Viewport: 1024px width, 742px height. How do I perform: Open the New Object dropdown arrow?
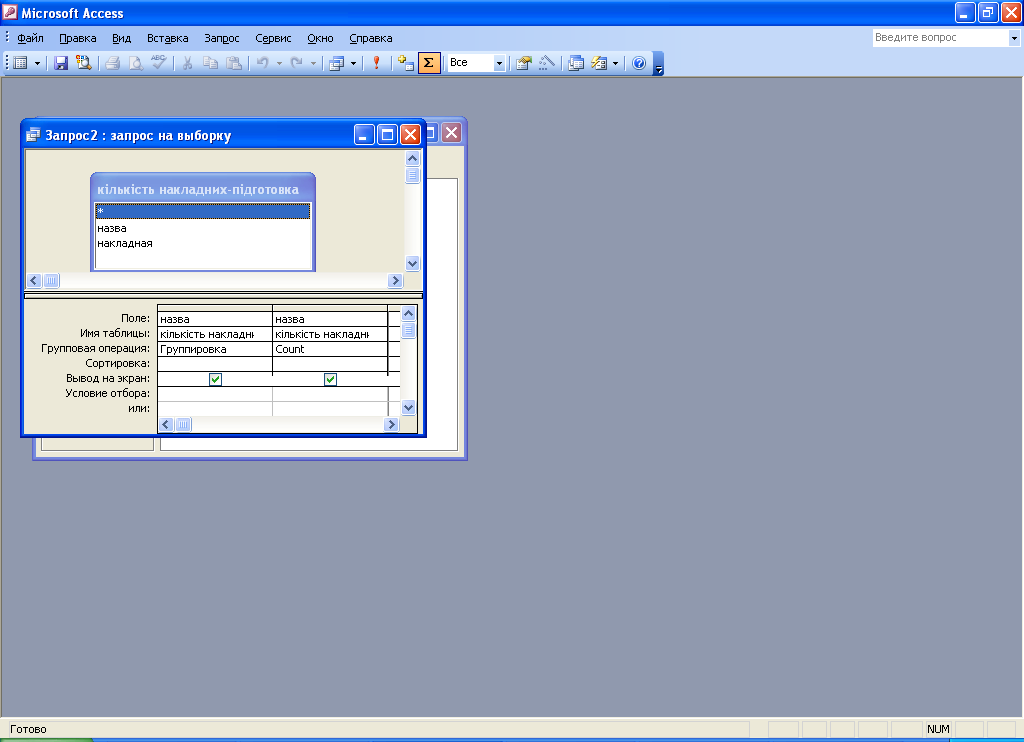(x=615, y=63)
